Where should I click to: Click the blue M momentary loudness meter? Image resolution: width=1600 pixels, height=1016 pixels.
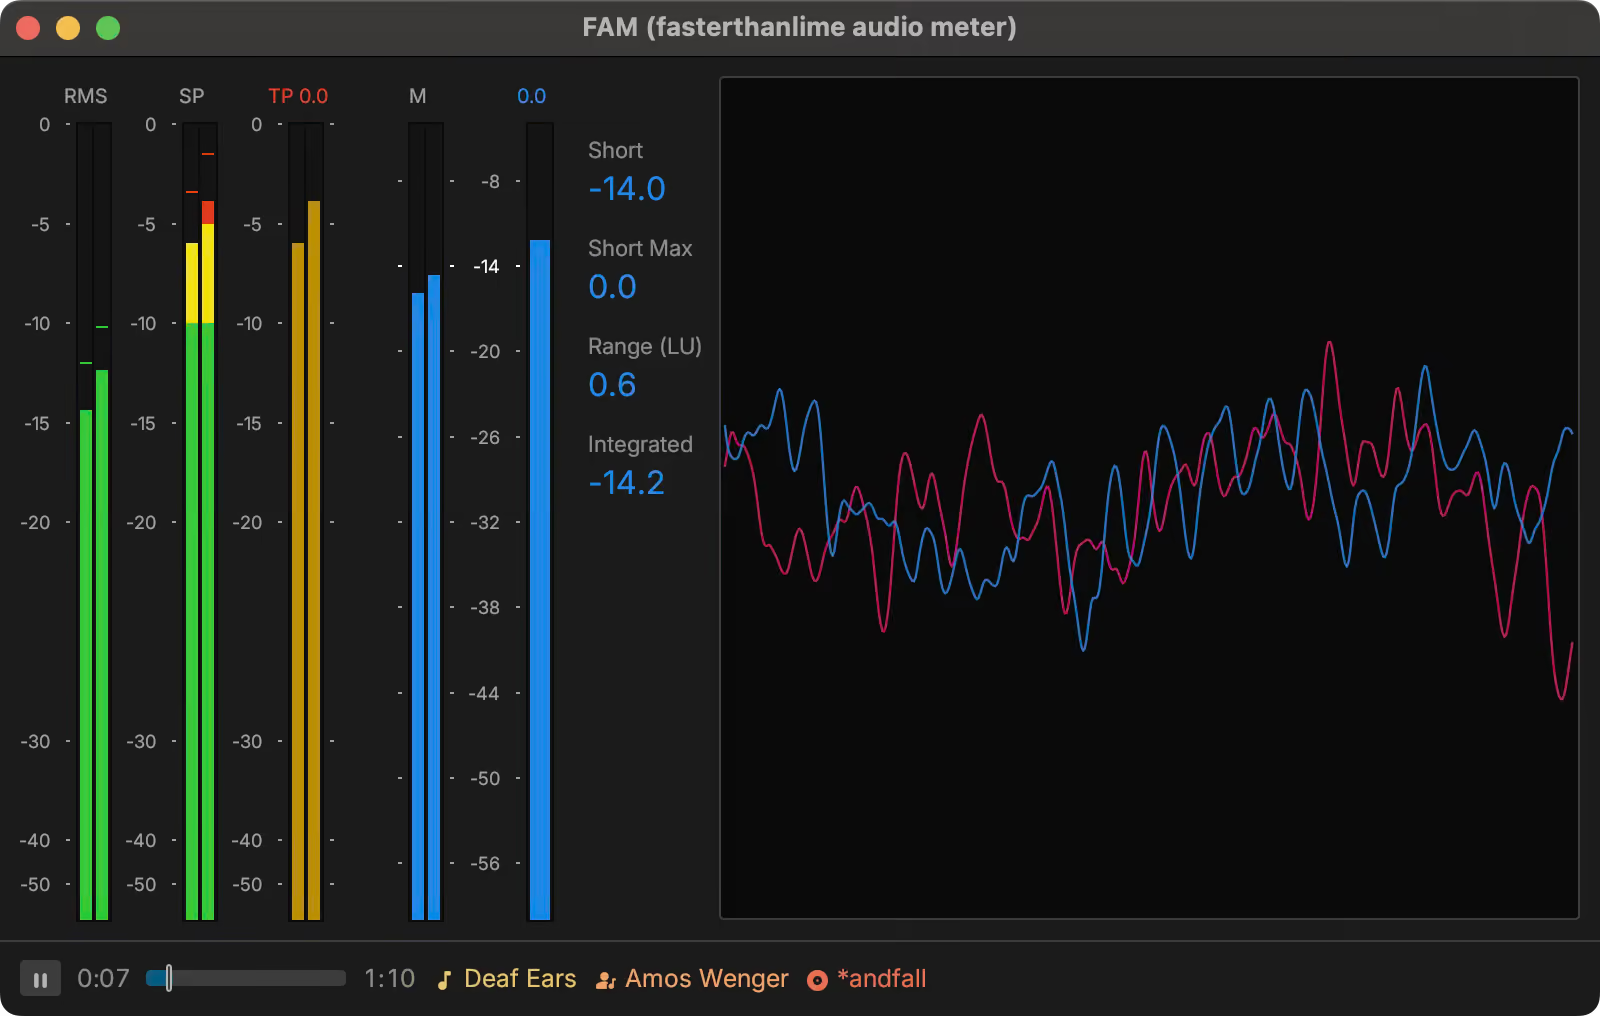[426, 600]
